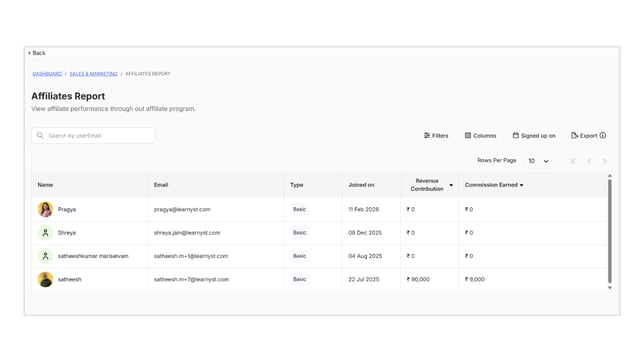Viewport: 644px width, 362px height.
Task: Open the Filters panel
Action: point(436,136)
